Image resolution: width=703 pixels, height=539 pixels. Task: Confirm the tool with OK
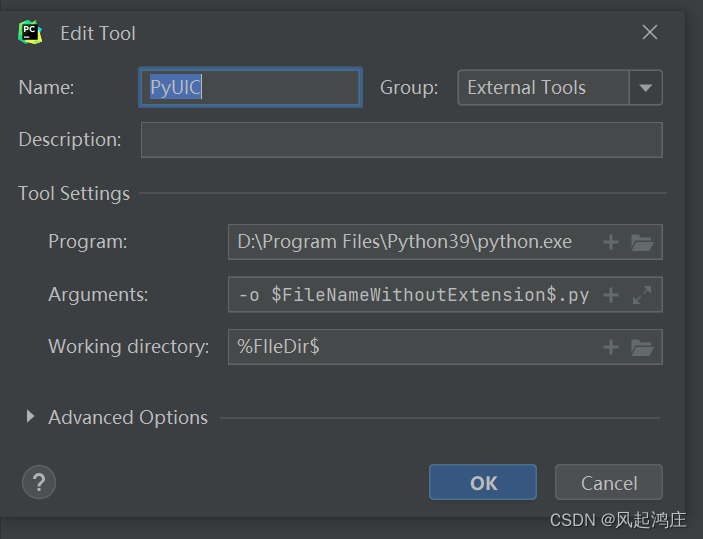483,483
